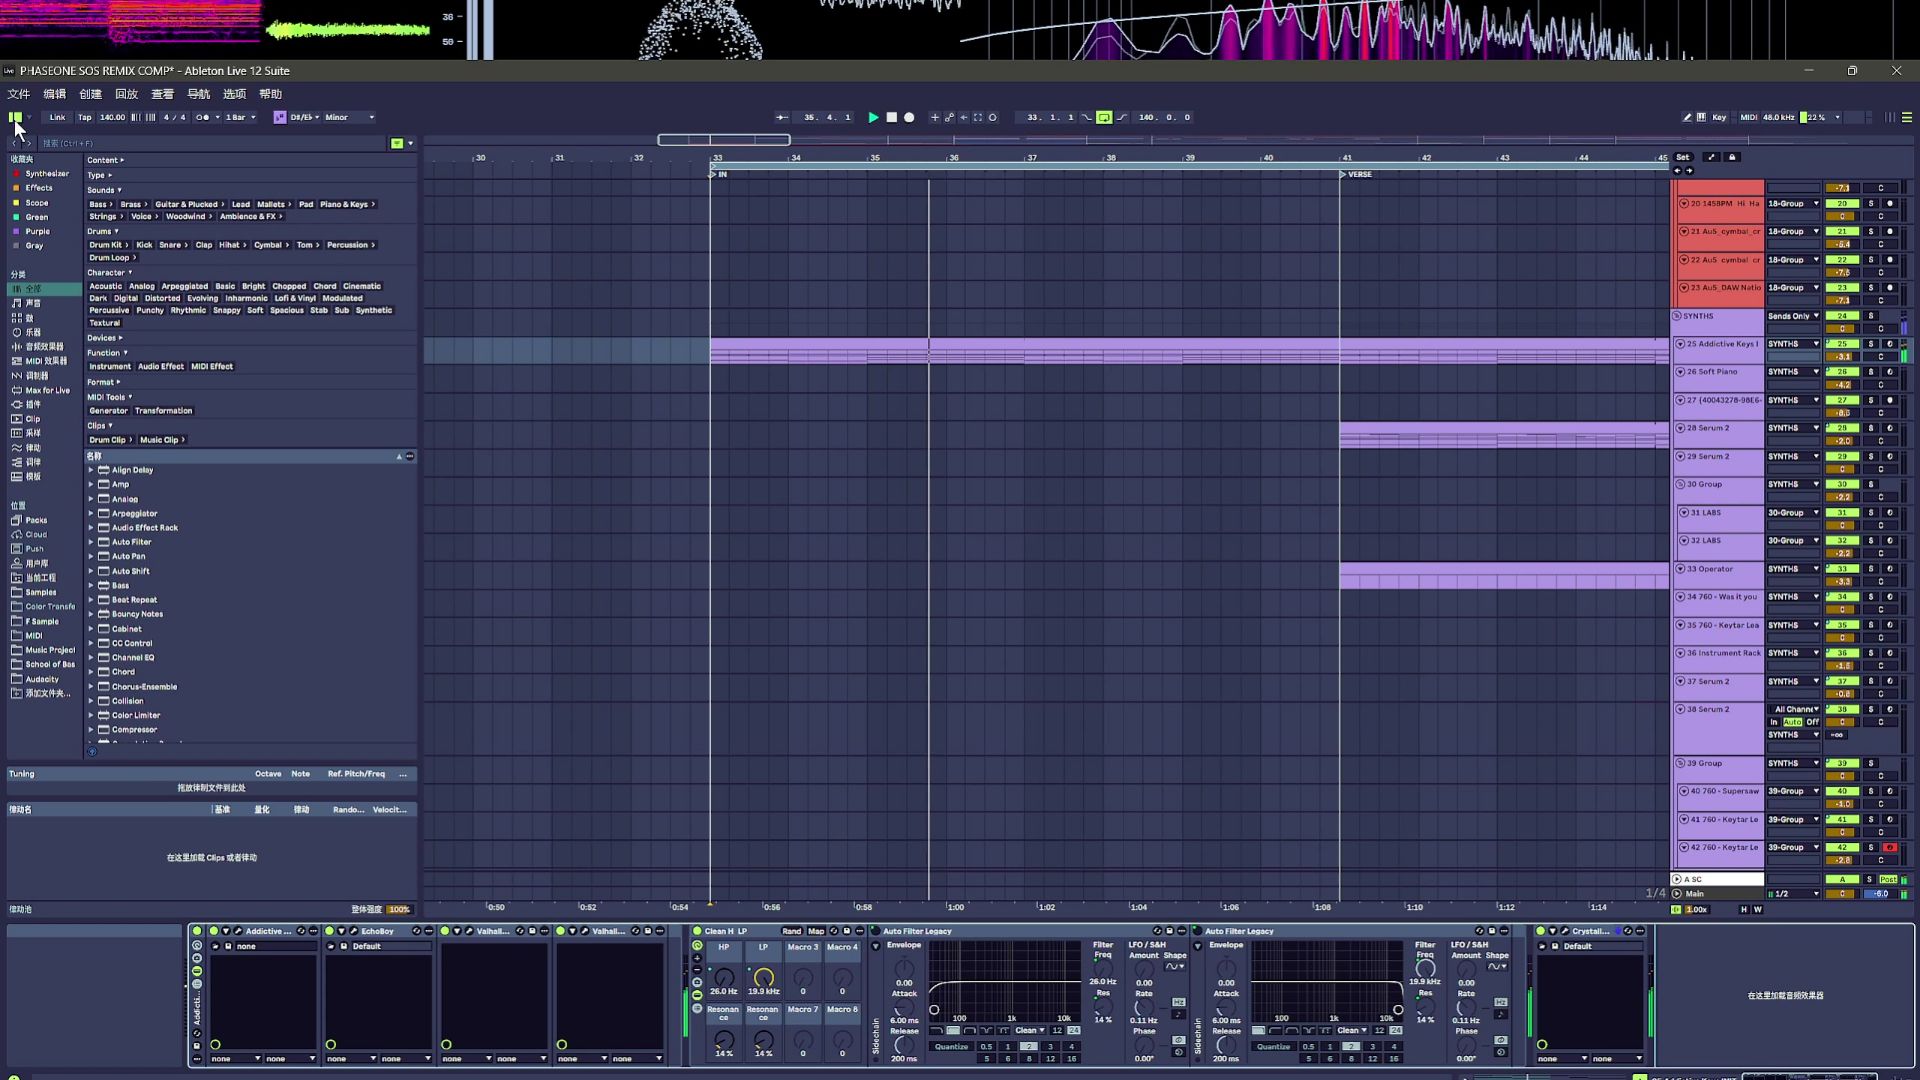Click the Rand button on Clean H LP rack

coord(791,931)
